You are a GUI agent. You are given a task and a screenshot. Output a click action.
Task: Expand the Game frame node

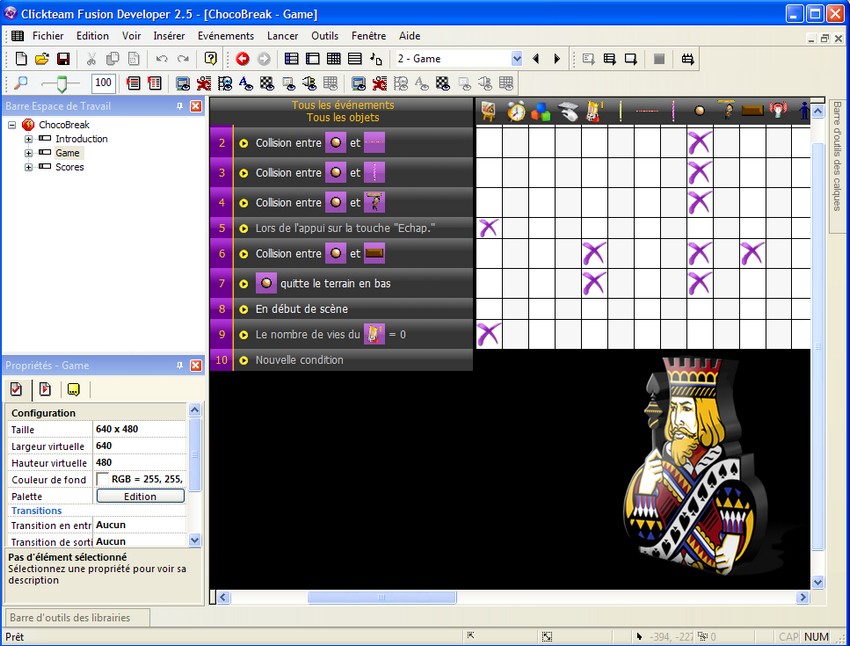click(28, 153)
